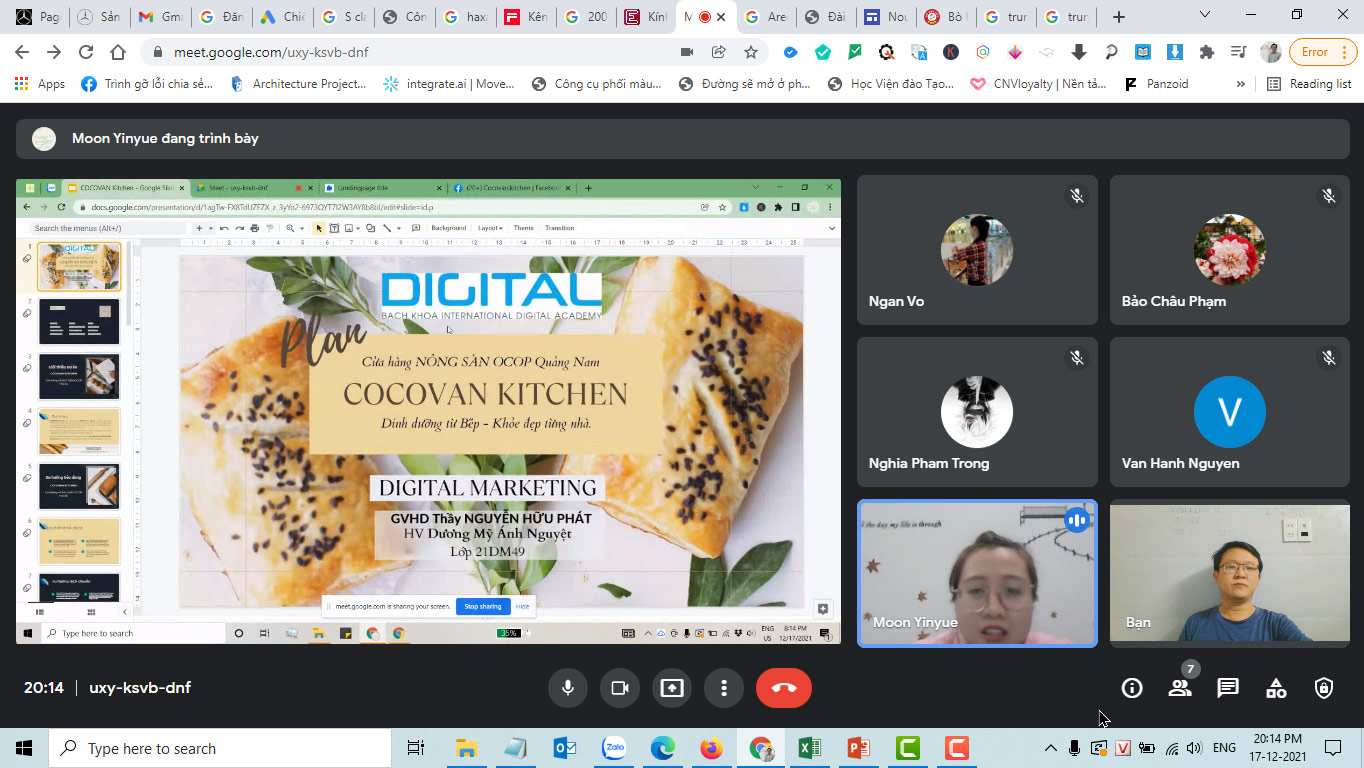Viewport: 1364px width, 768px height.
Task: Open Chrome profile avatar
Action: click(1271, 52)
